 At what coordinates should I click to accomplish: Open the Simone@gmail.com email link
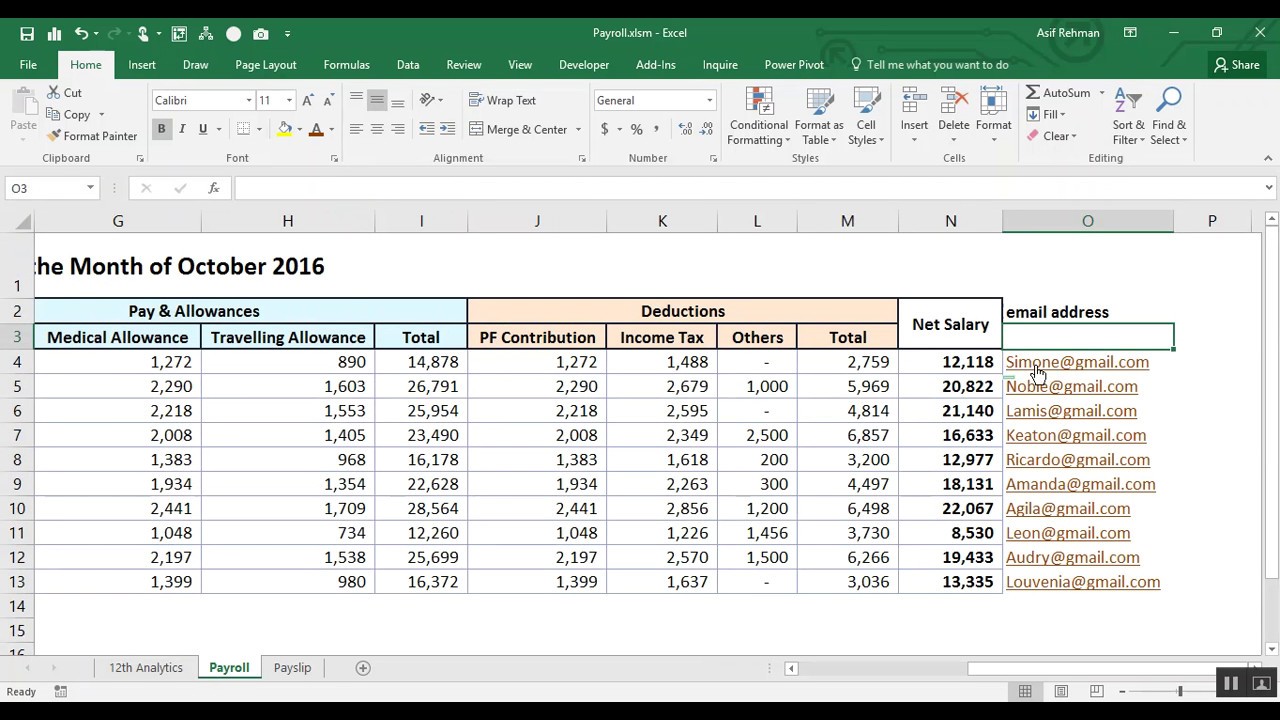(1077, 362)
